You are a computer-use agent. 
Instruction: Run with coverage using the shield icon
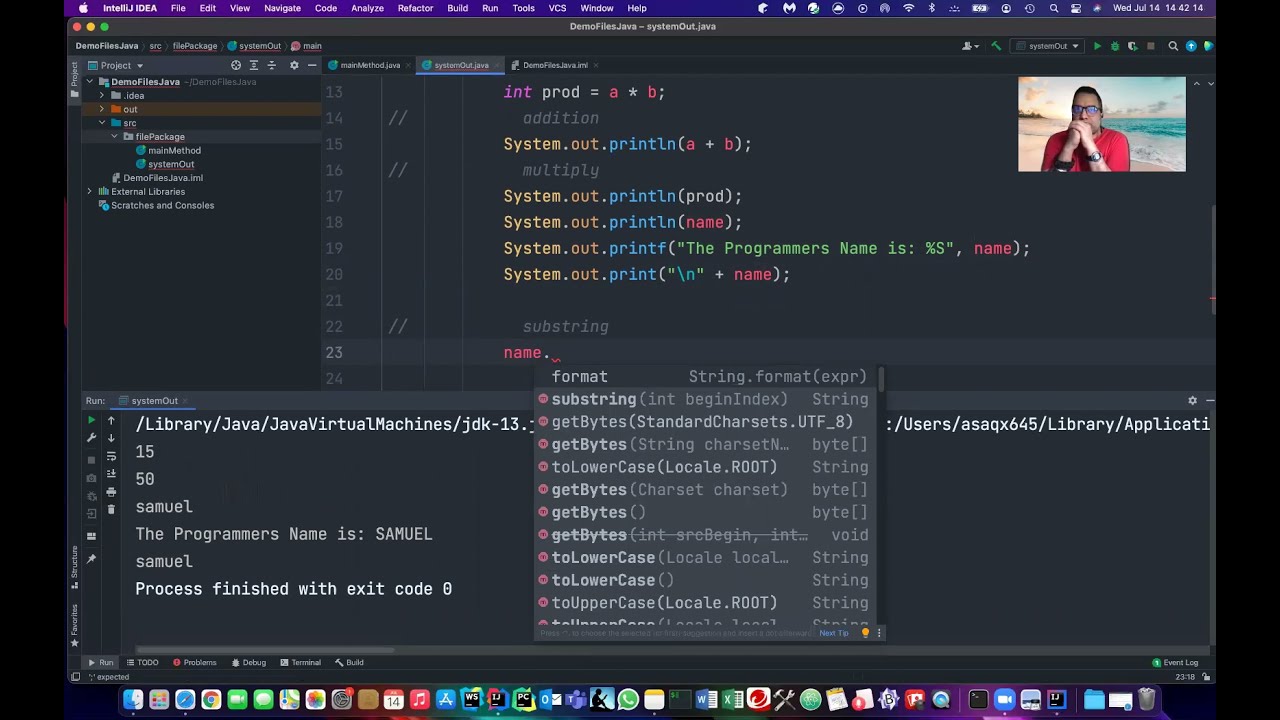click(x=1132, y=46)
